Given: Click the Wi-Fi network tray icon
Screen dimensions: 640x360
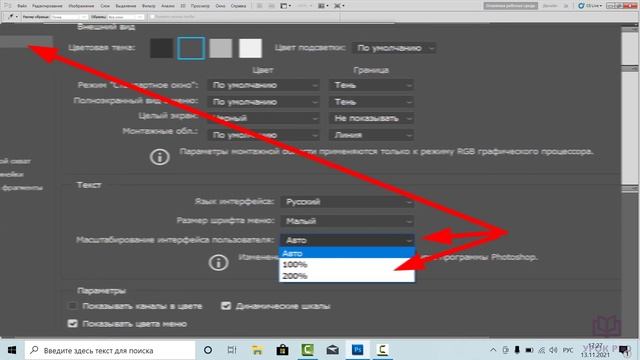Looking at the screenshot, I should tap(542, 350).
